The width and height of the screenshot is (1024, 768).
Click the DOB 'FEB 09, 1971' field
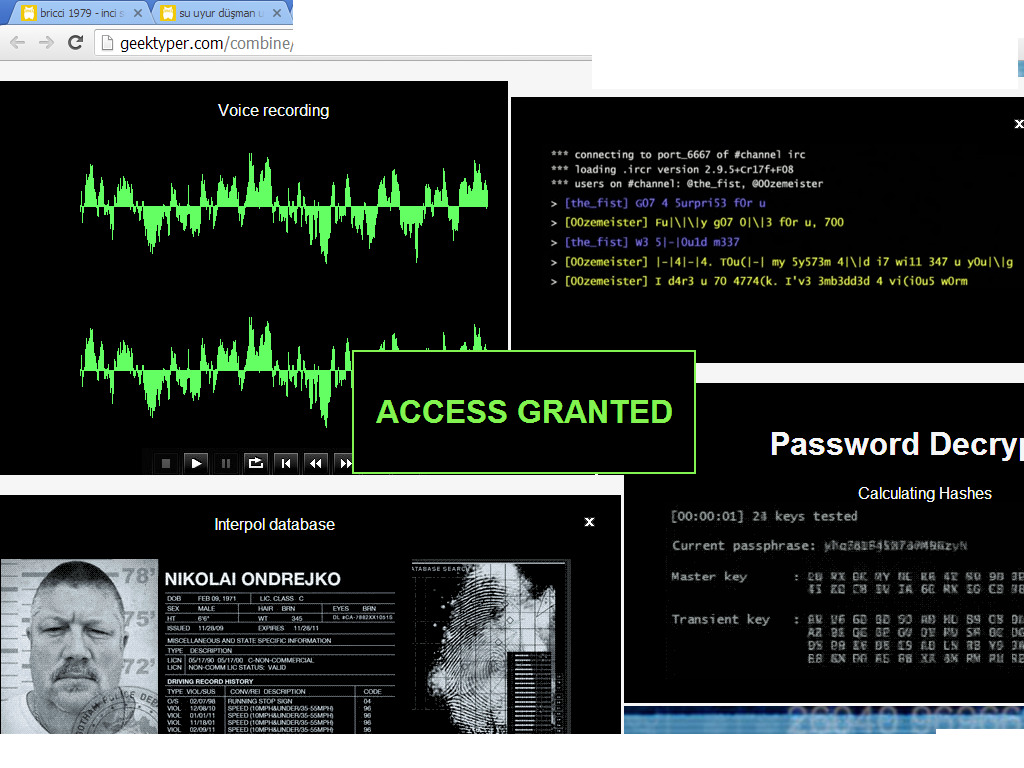coord(217,598)
